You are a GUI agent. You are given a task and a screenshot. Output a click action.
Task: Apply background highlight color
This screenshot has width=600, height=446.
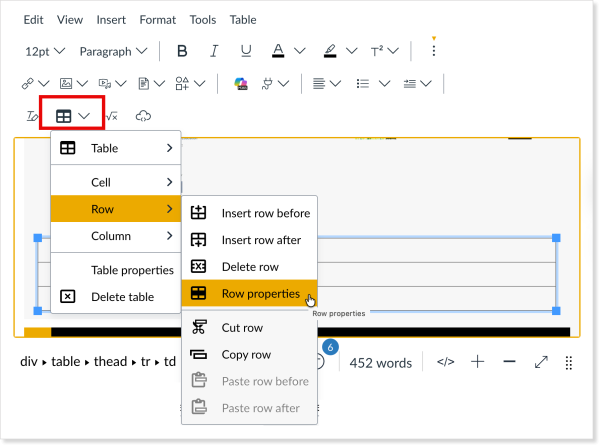pyautogui.click(x=330, y=51)
